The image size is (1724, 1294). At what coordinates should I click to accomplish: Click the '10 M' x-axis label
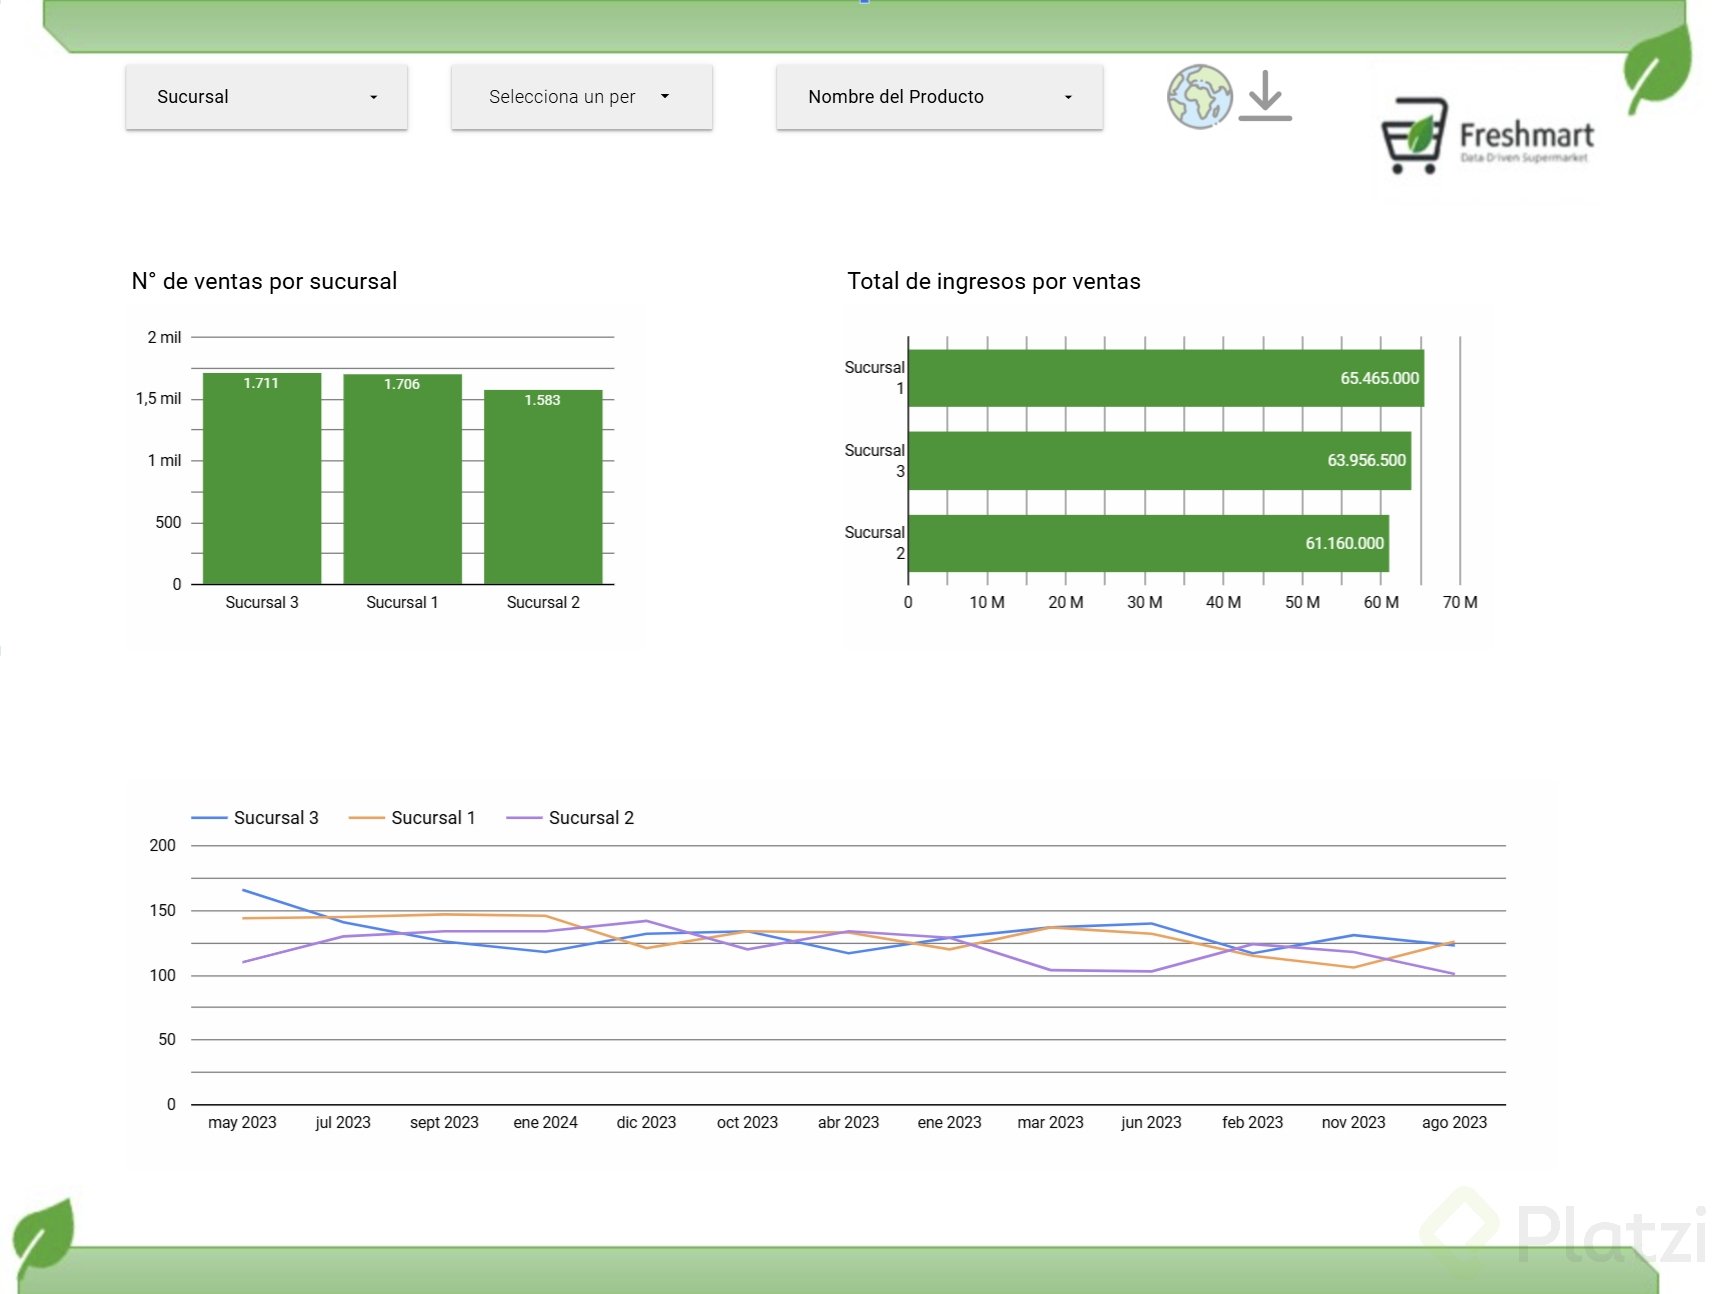point(986,602)
